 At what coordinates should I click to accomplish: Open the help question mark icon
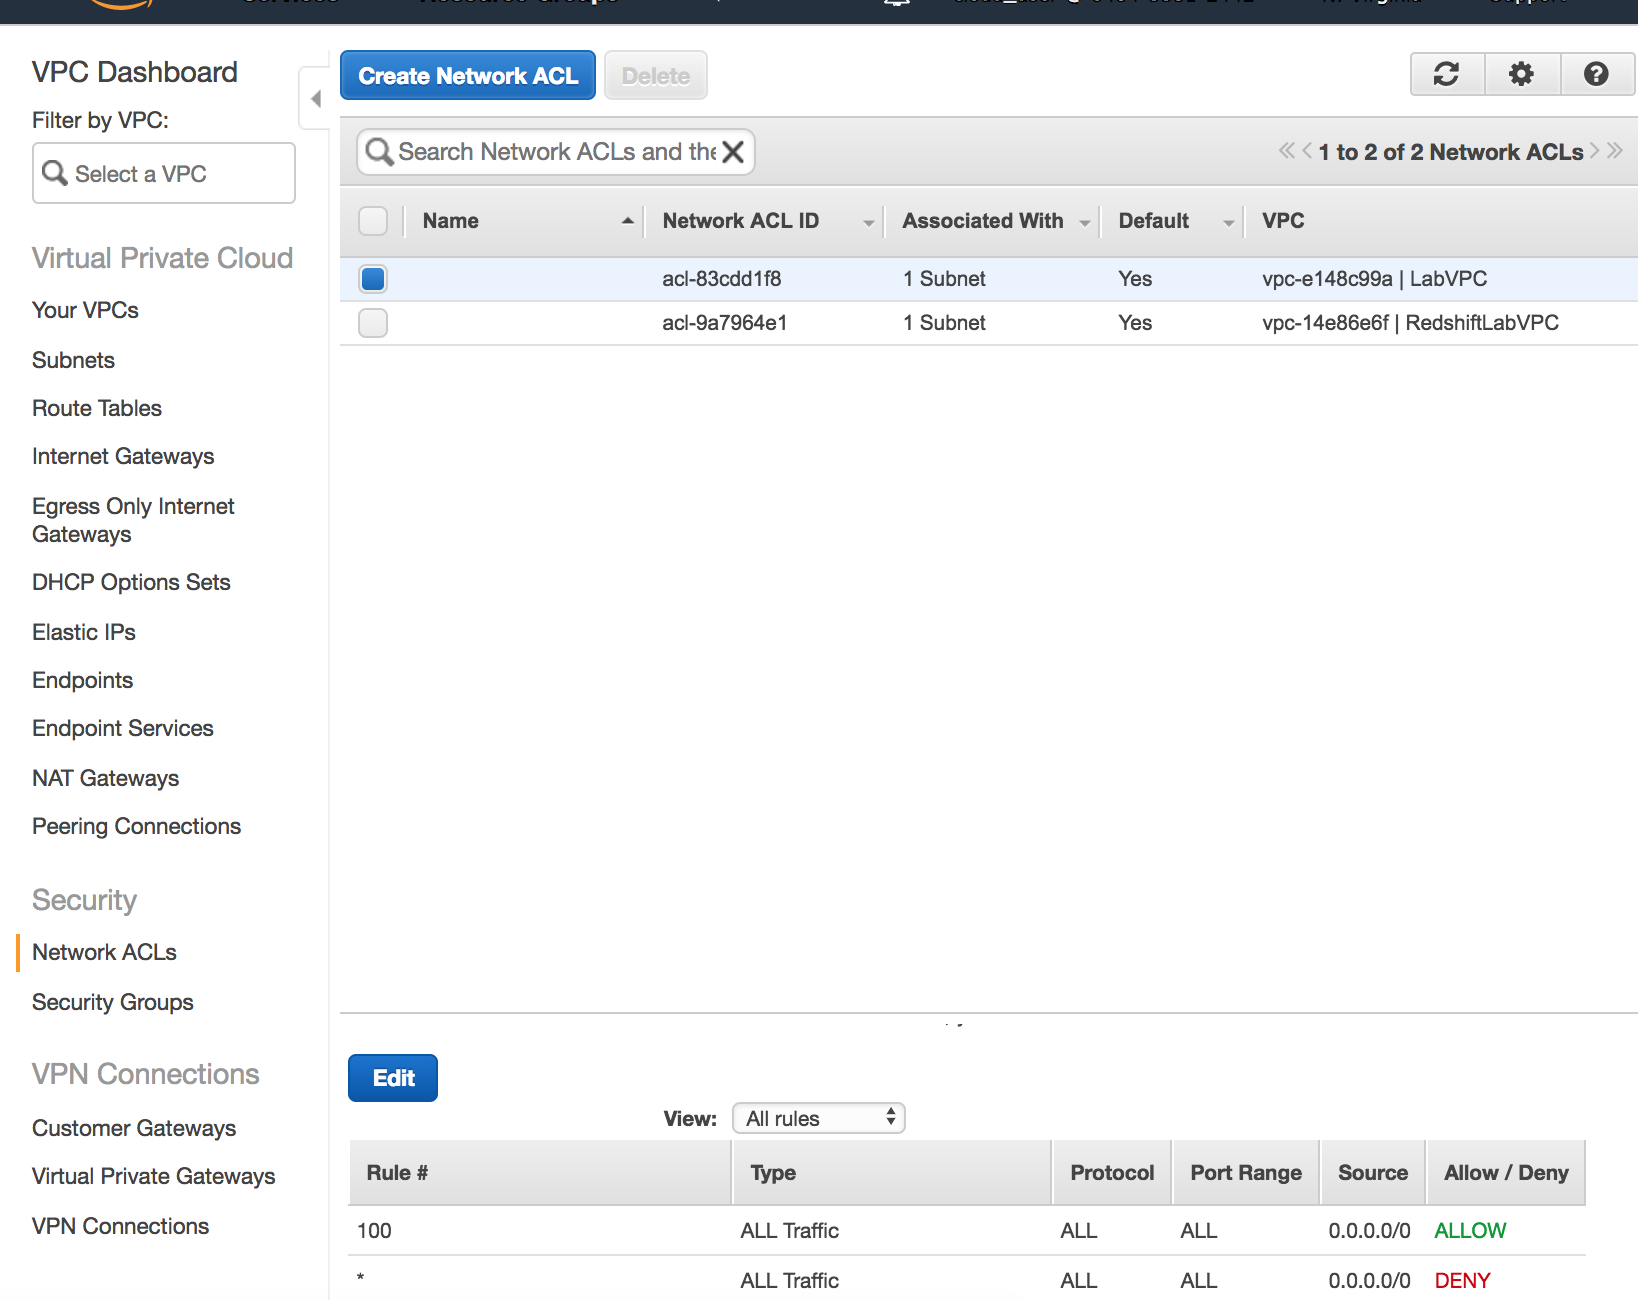(1597, 74)
